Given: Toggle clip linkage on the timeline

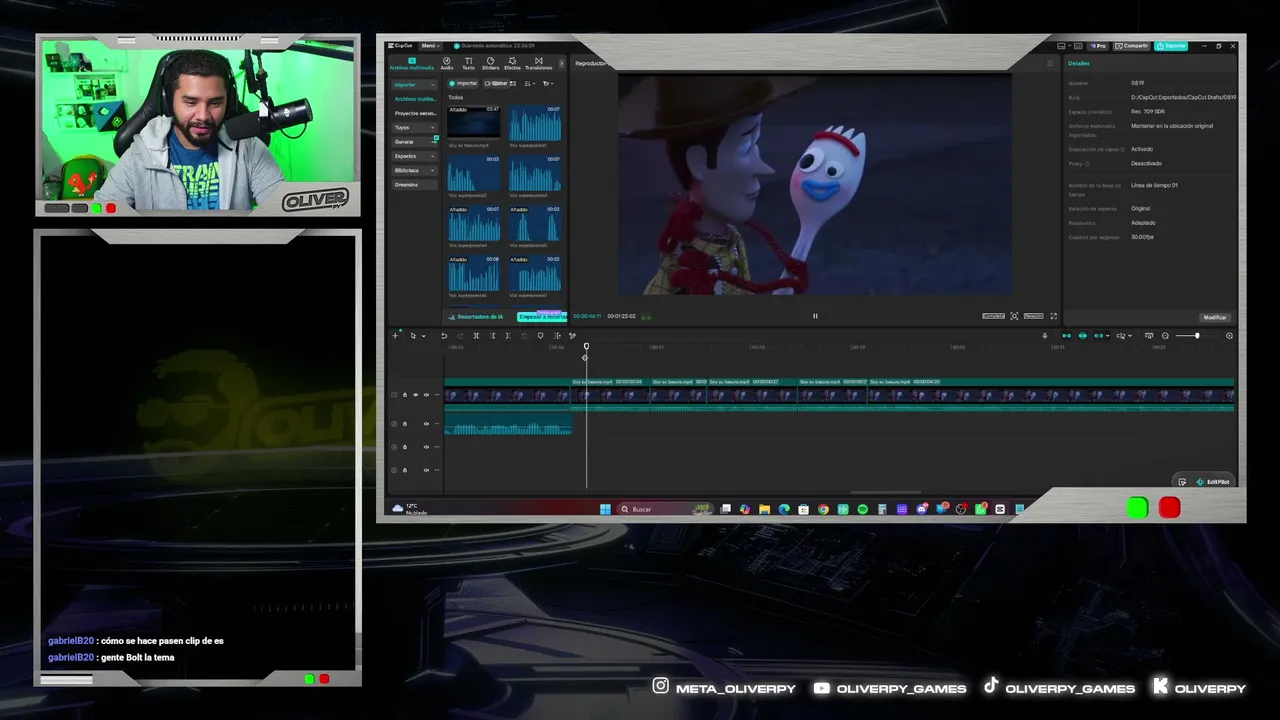Looking at the screenshot, I should click(1100, 336).
